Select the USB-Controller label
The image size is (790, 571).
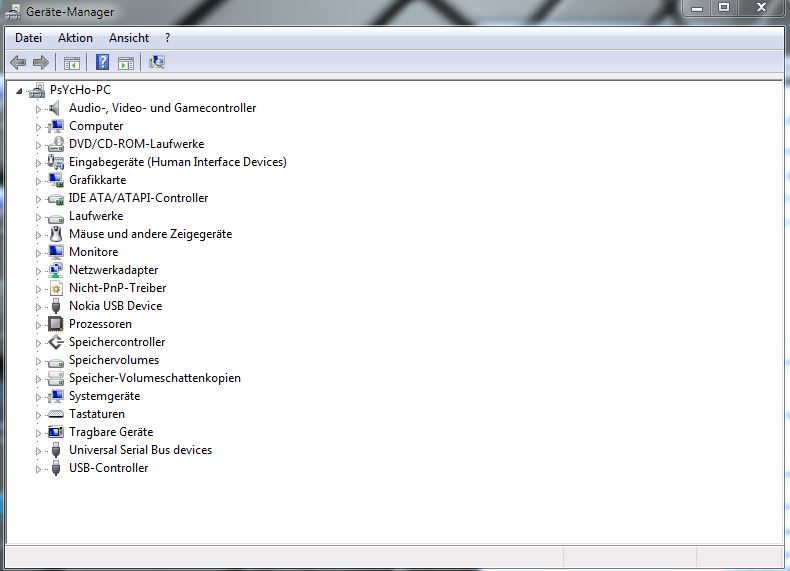(108, 468)
